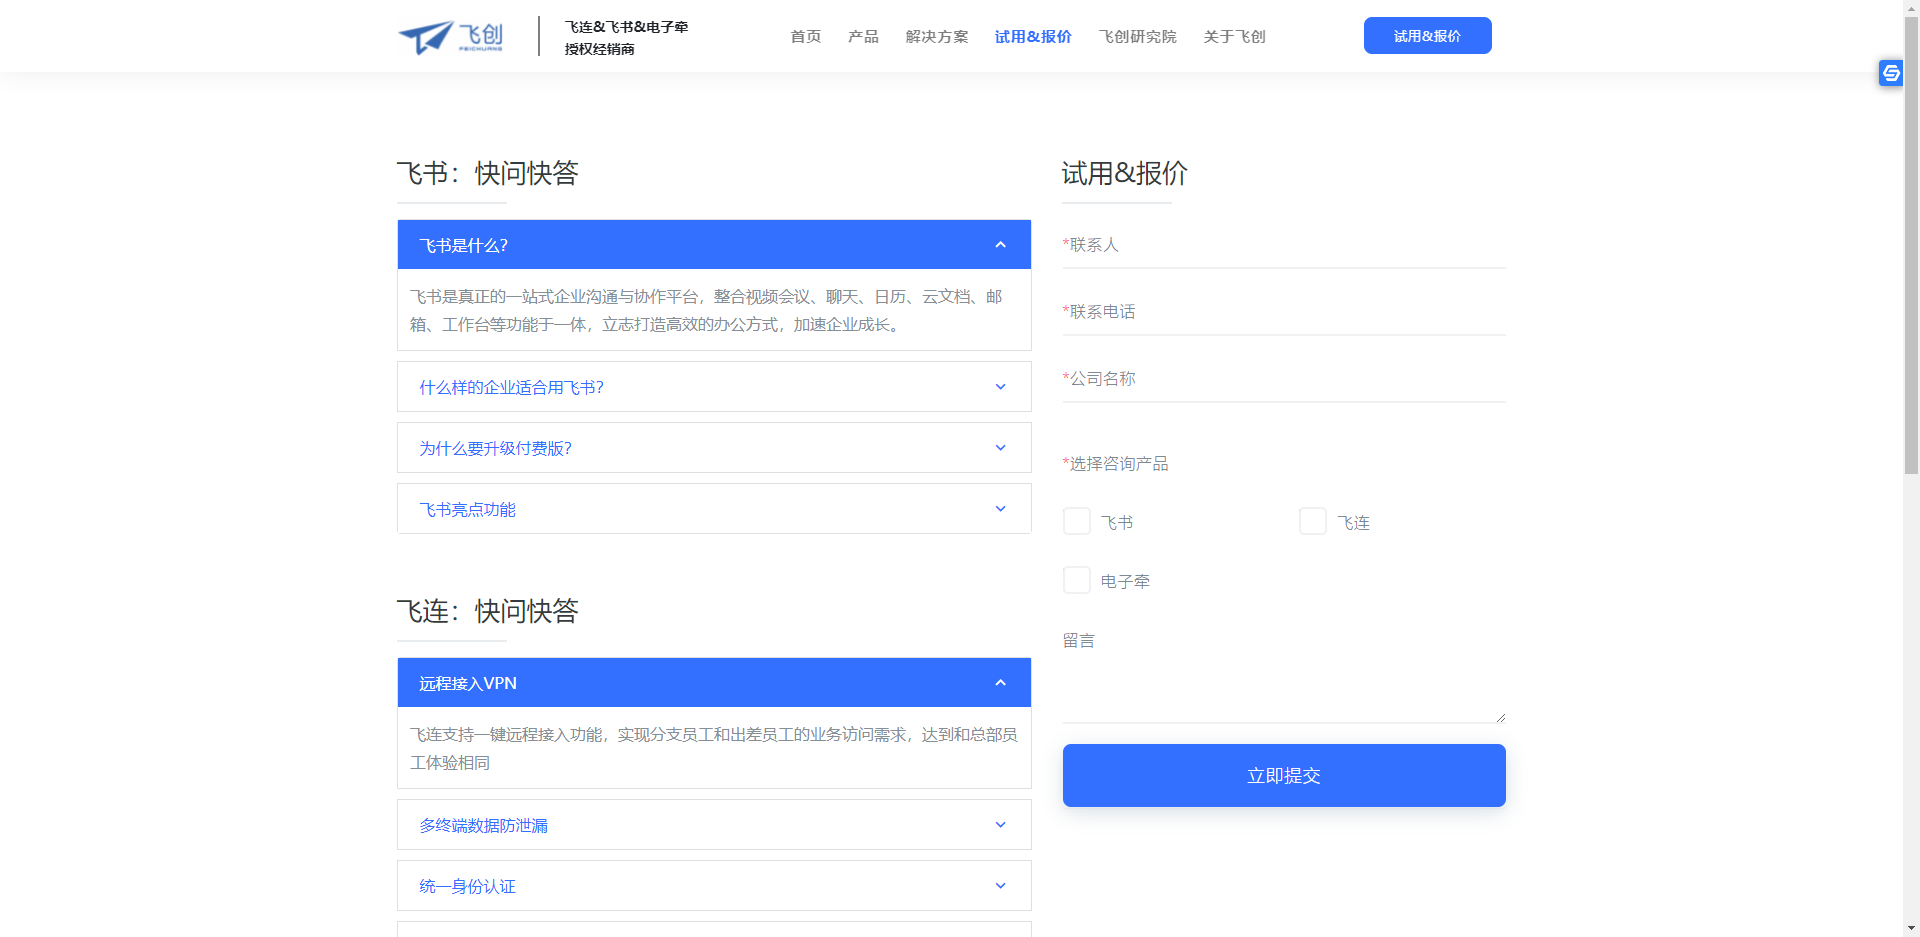Click into the 留言 message textarea
Viewport: 1920px width, 937px height.
[1284, 685]
